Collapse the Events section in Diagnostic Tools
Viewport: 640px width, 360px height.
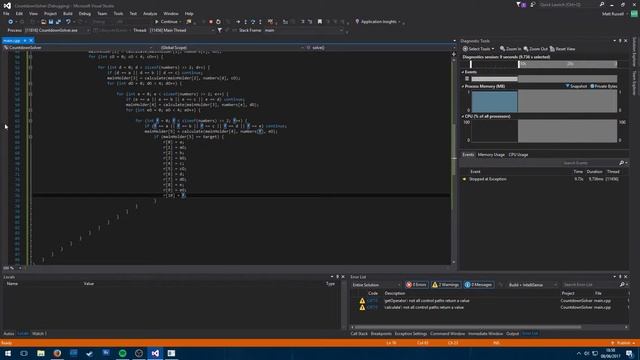(463, 72)
